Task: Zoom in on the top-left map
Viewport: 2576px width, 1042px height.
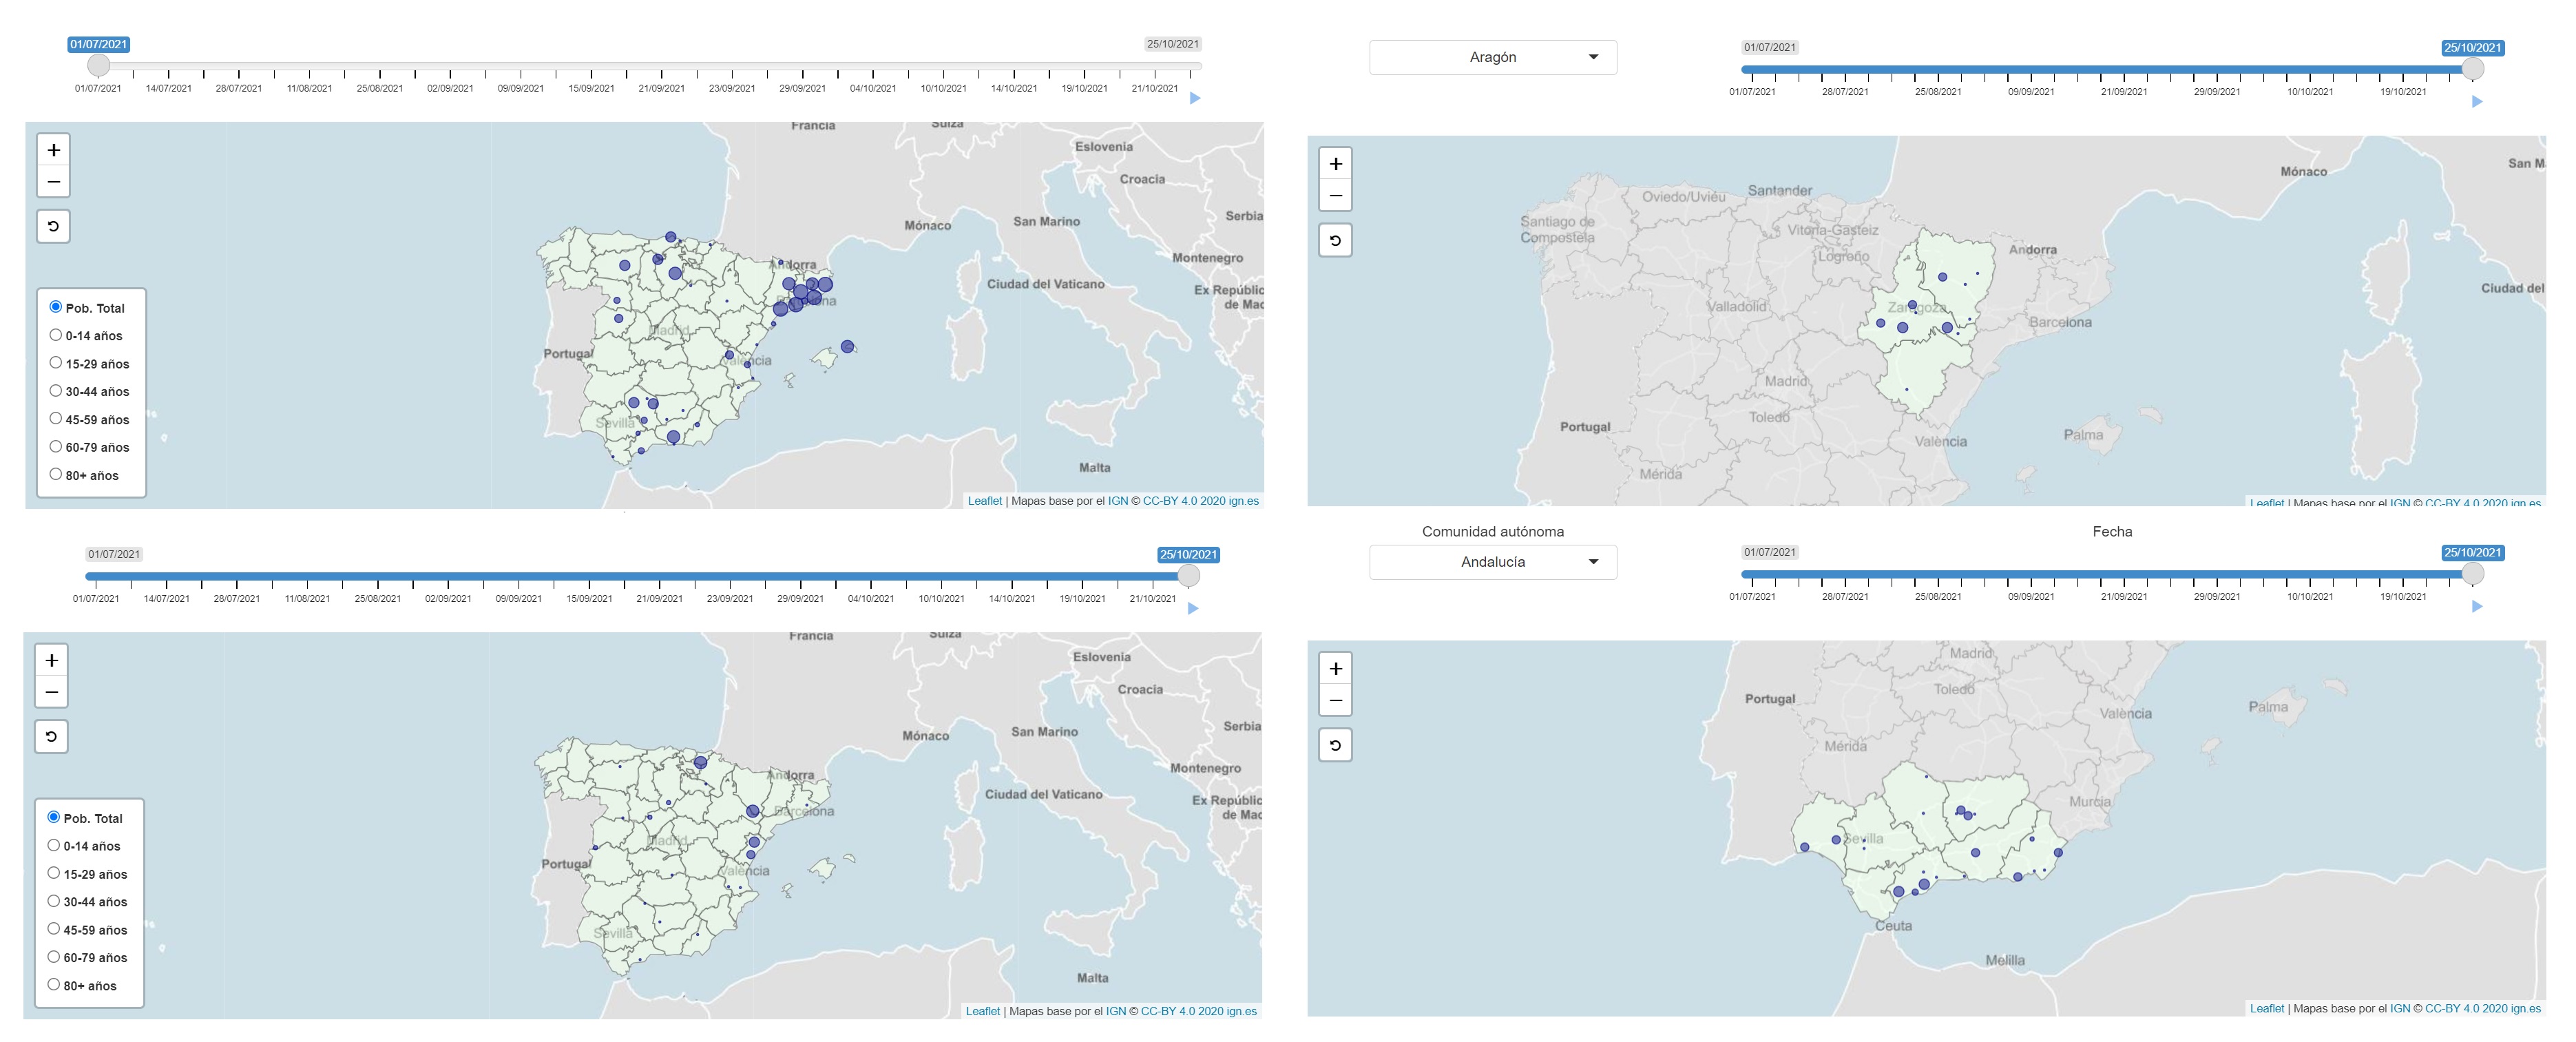Action: (x=54, y=150)
